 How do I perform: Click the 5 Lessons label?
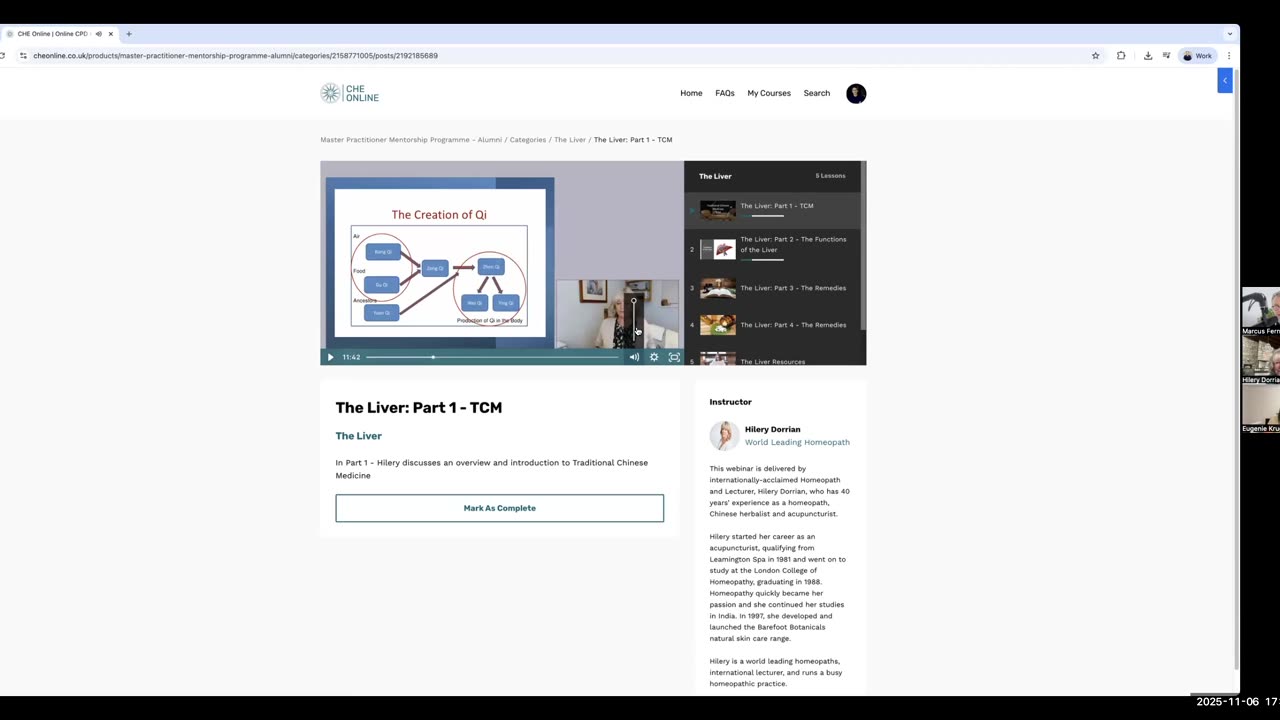pyautogui.click(x=830, y=176)
